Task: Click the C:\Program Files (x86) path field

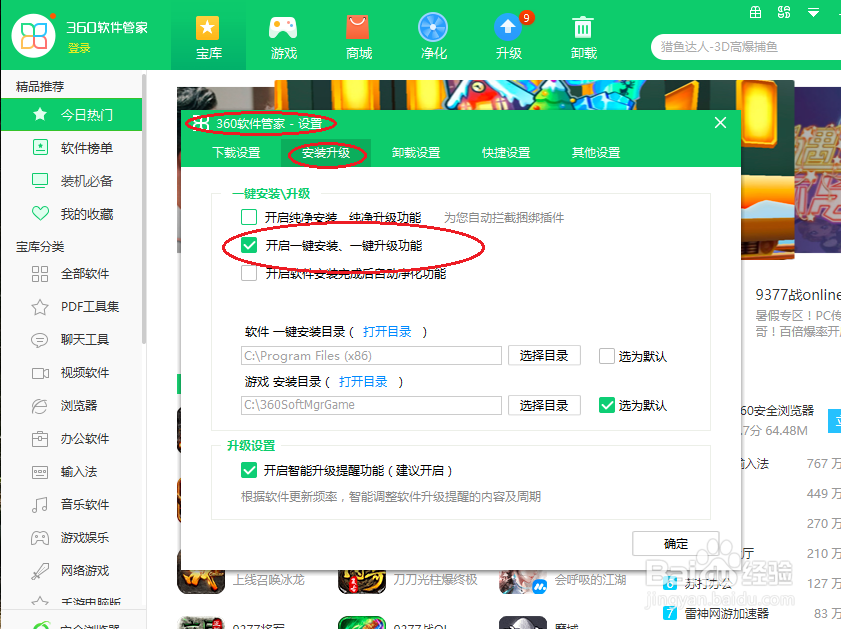Action: click(x=371, y=356)
